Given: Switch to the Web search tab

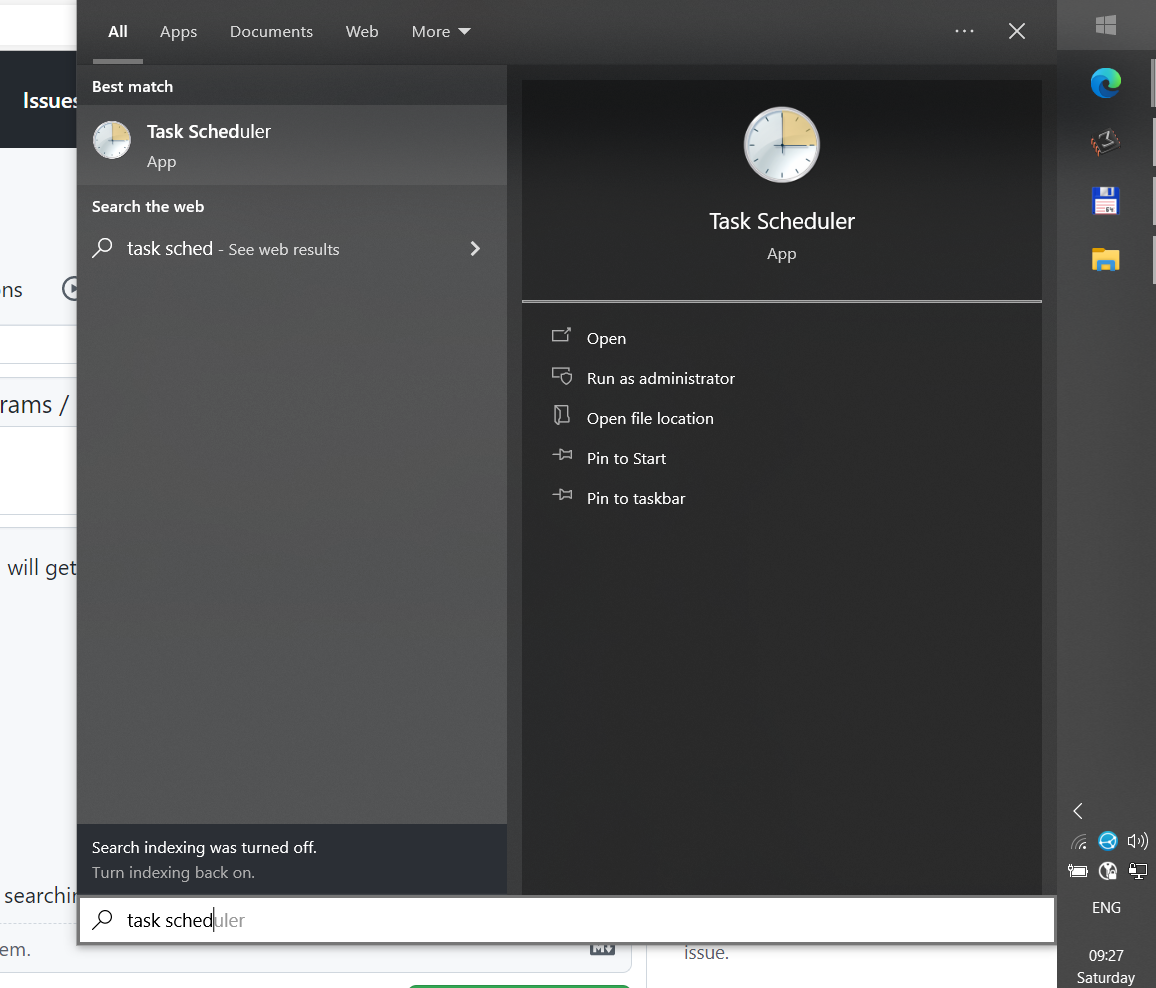Looking at the screenshot, I should coord(362,32).
